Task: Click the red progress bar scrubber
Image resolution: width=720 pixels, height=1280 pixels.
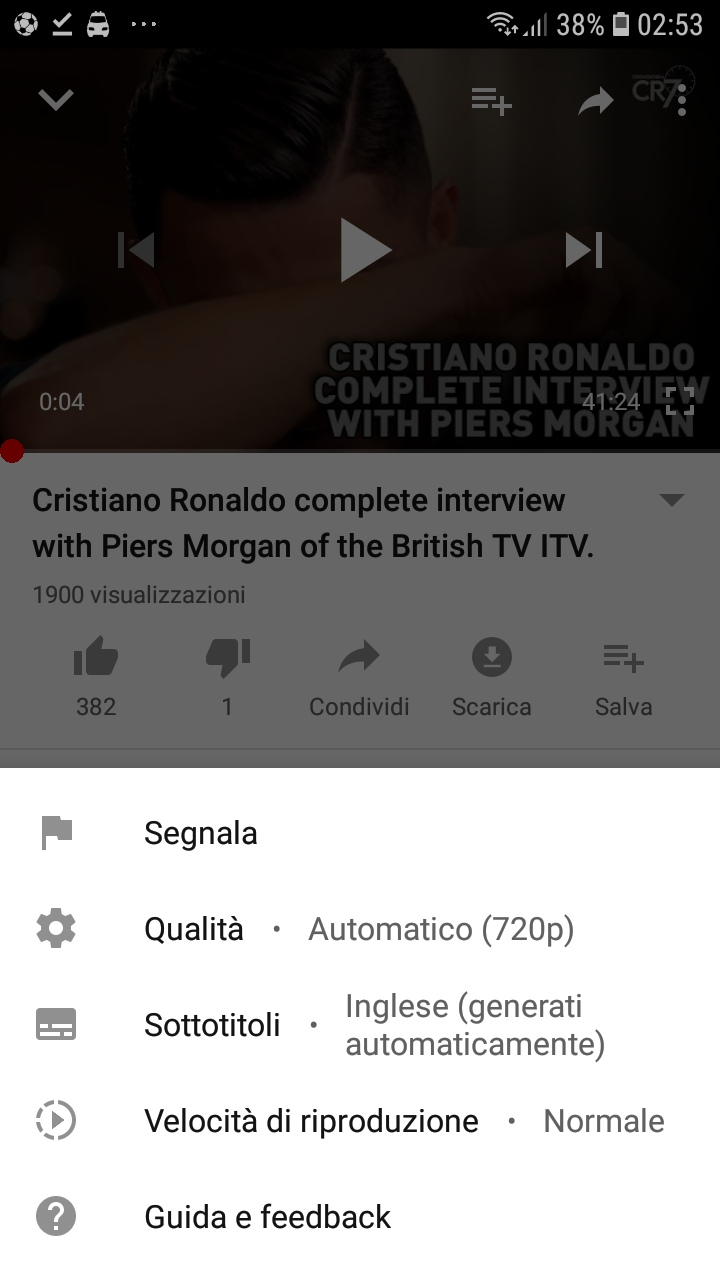Action: coord(11,451)
